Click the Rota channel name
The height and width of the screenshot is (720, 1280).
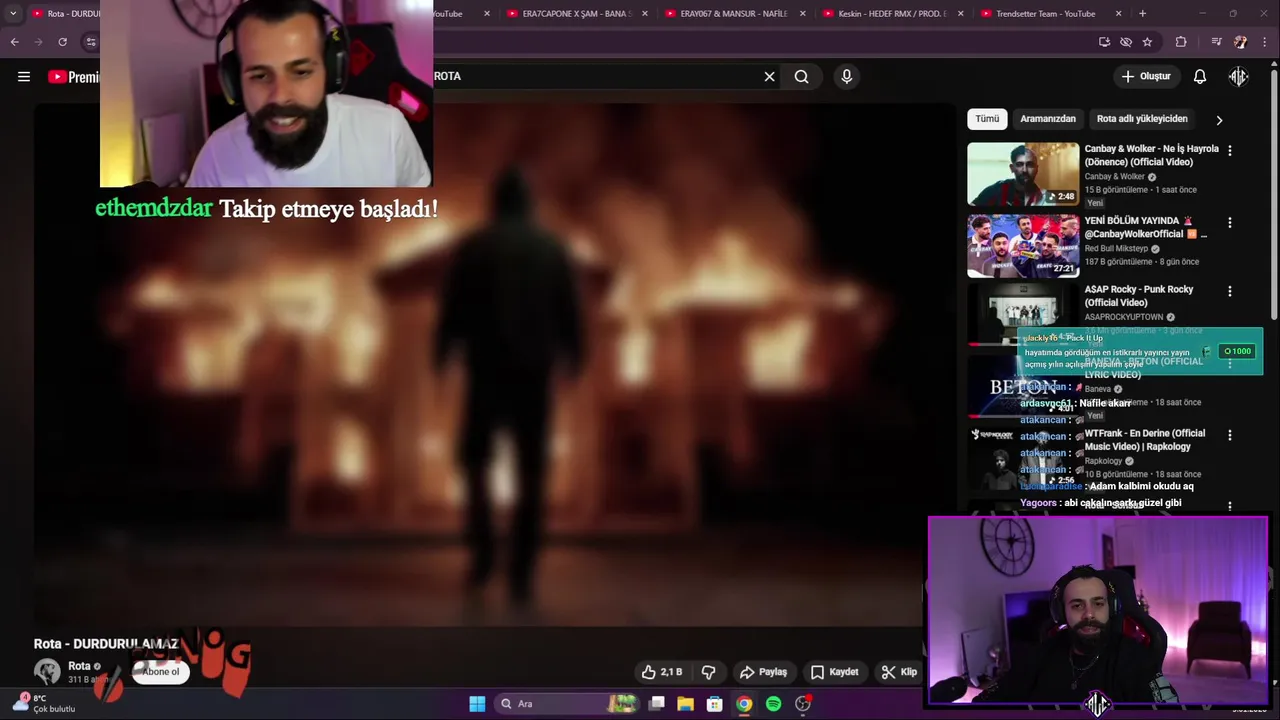click(79, 666)
